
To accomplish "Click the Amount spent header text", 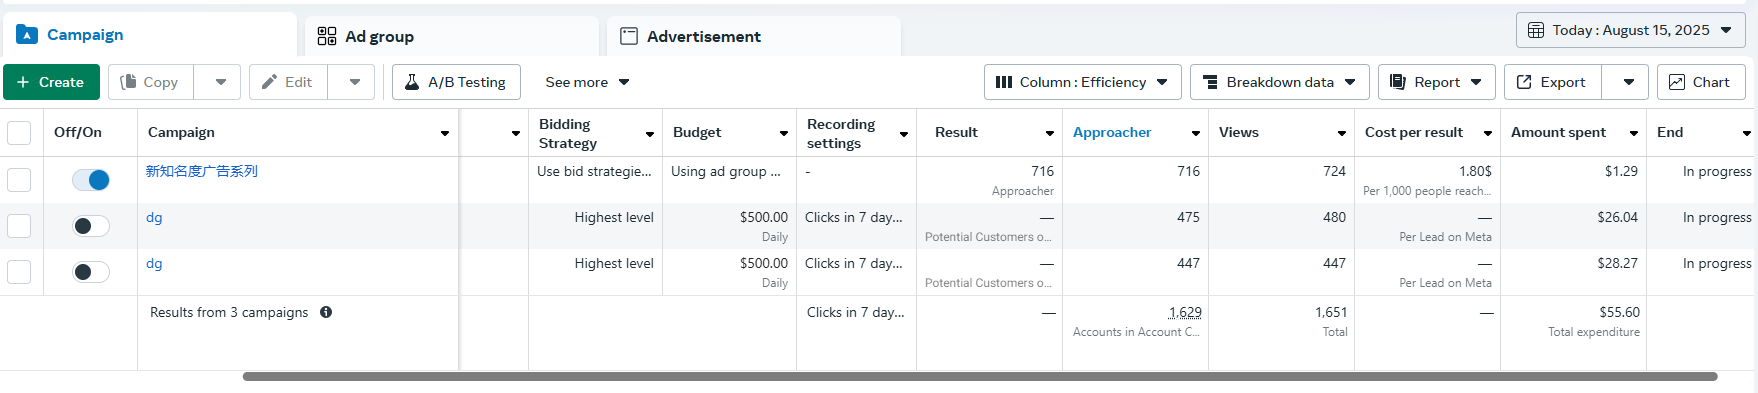I will click(x=1558, y=132).
